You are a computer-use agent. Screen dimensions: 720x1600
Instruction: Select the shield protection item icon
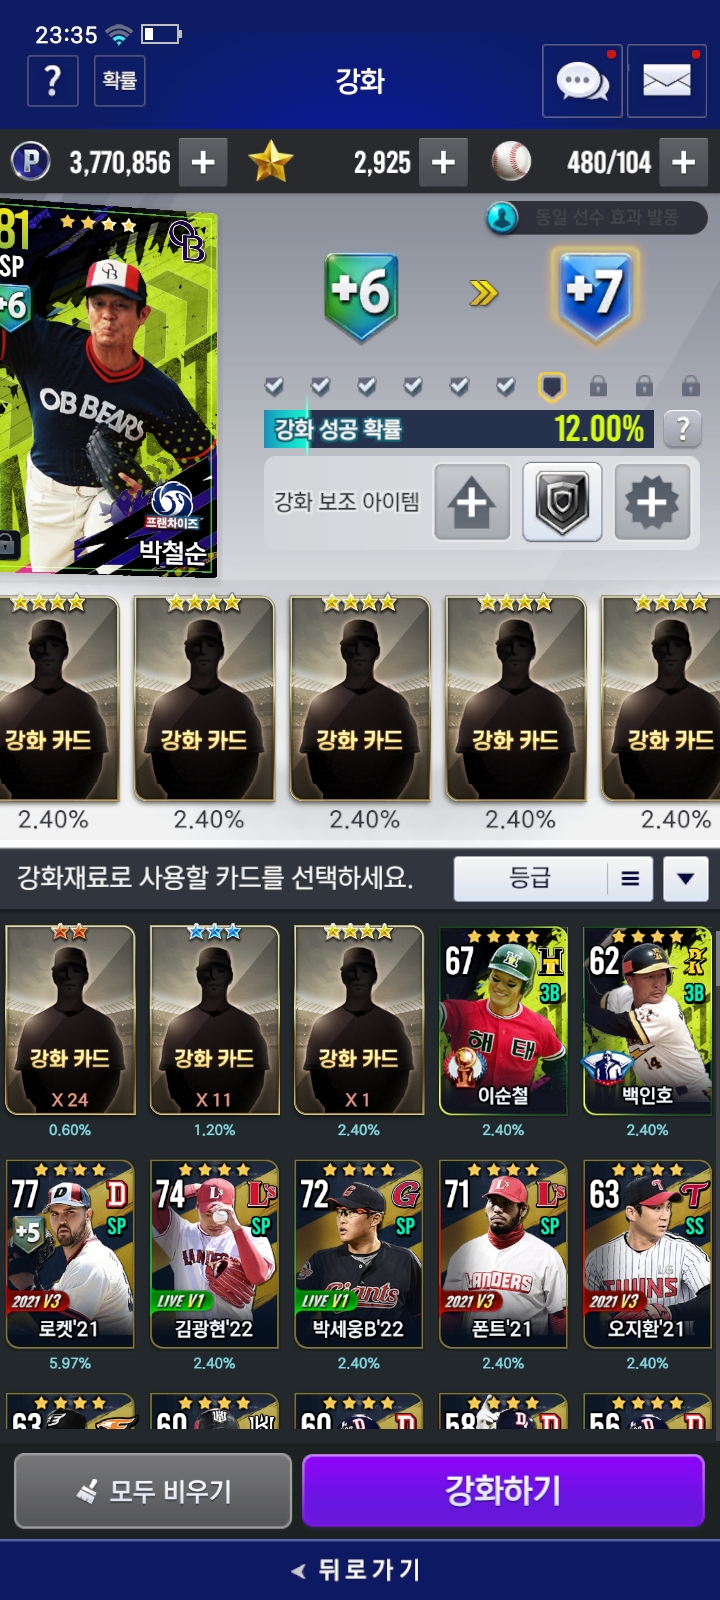[562, 502]
